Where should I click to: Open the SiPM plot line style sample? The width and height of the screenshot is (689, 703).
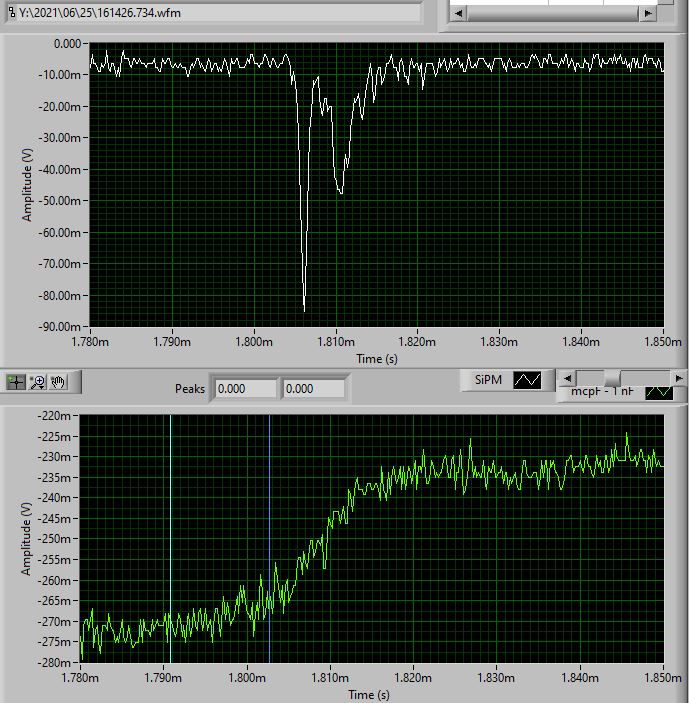[x=527, y=380]
